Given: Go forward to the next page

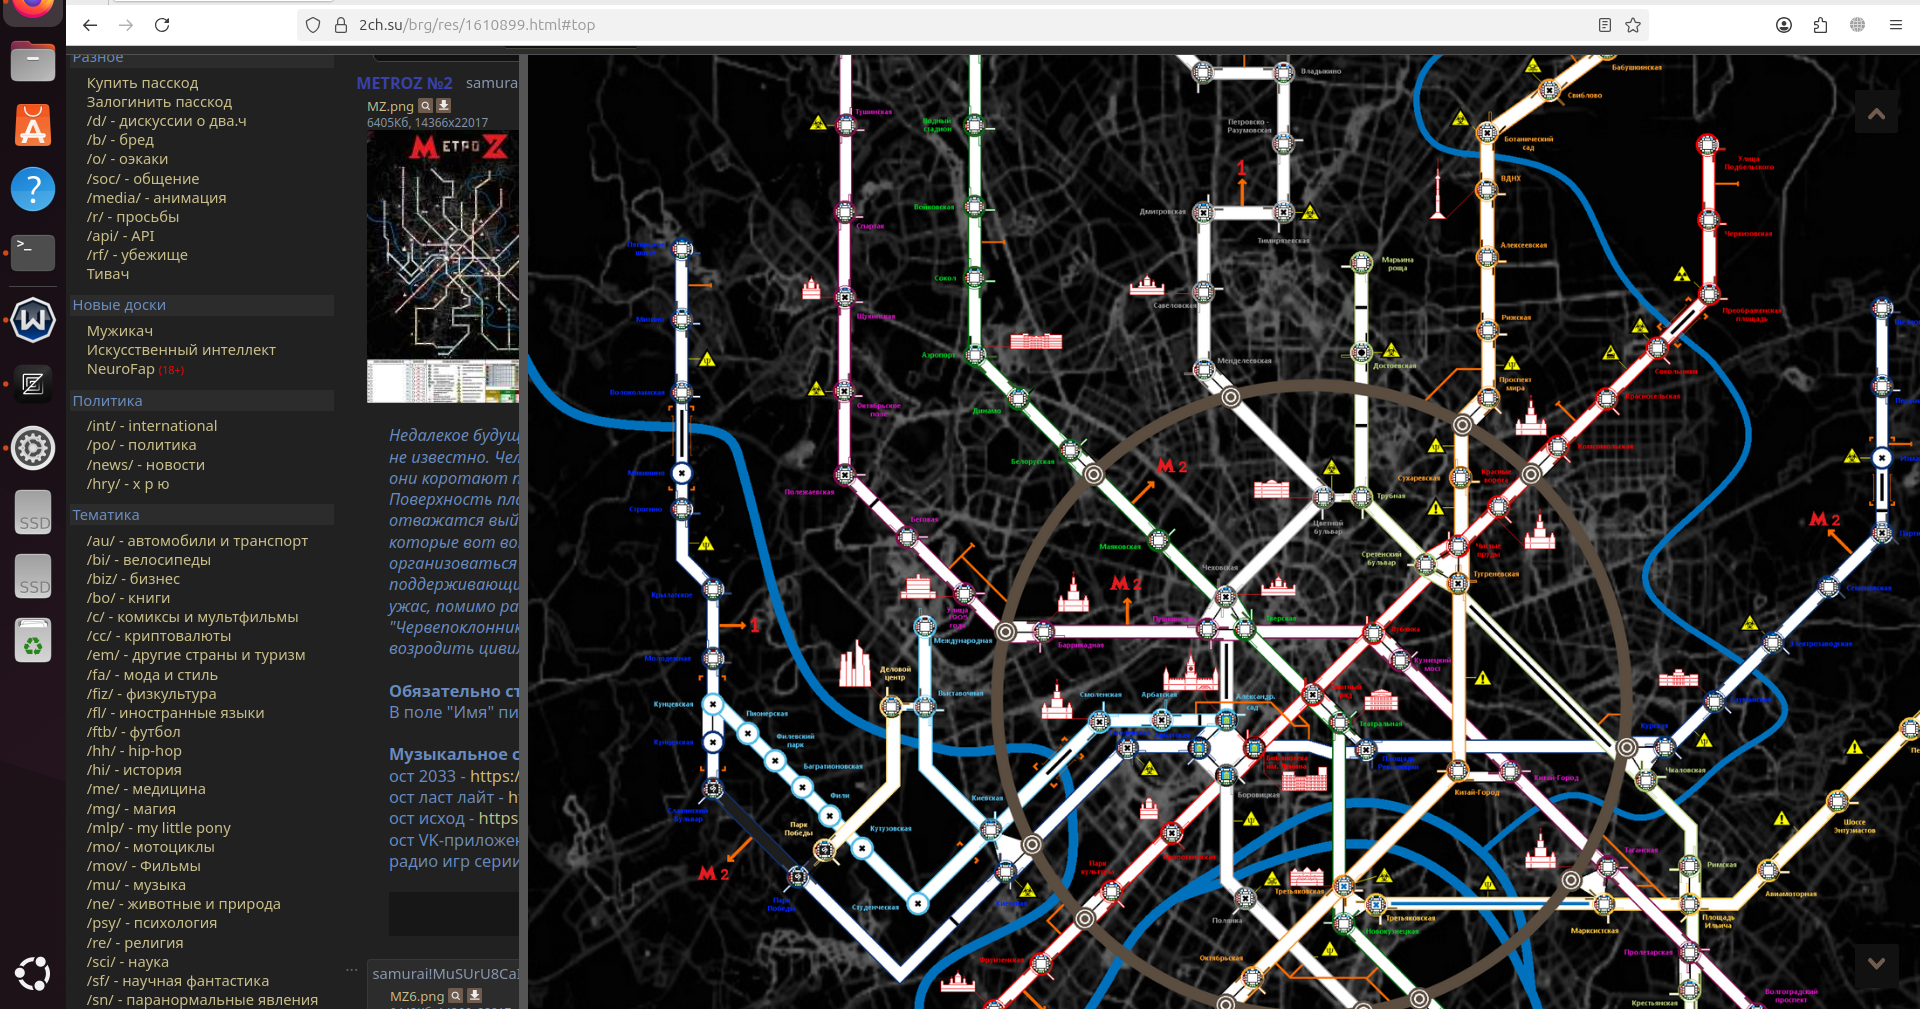Looking at the screenshot, I should click(126, 25).
